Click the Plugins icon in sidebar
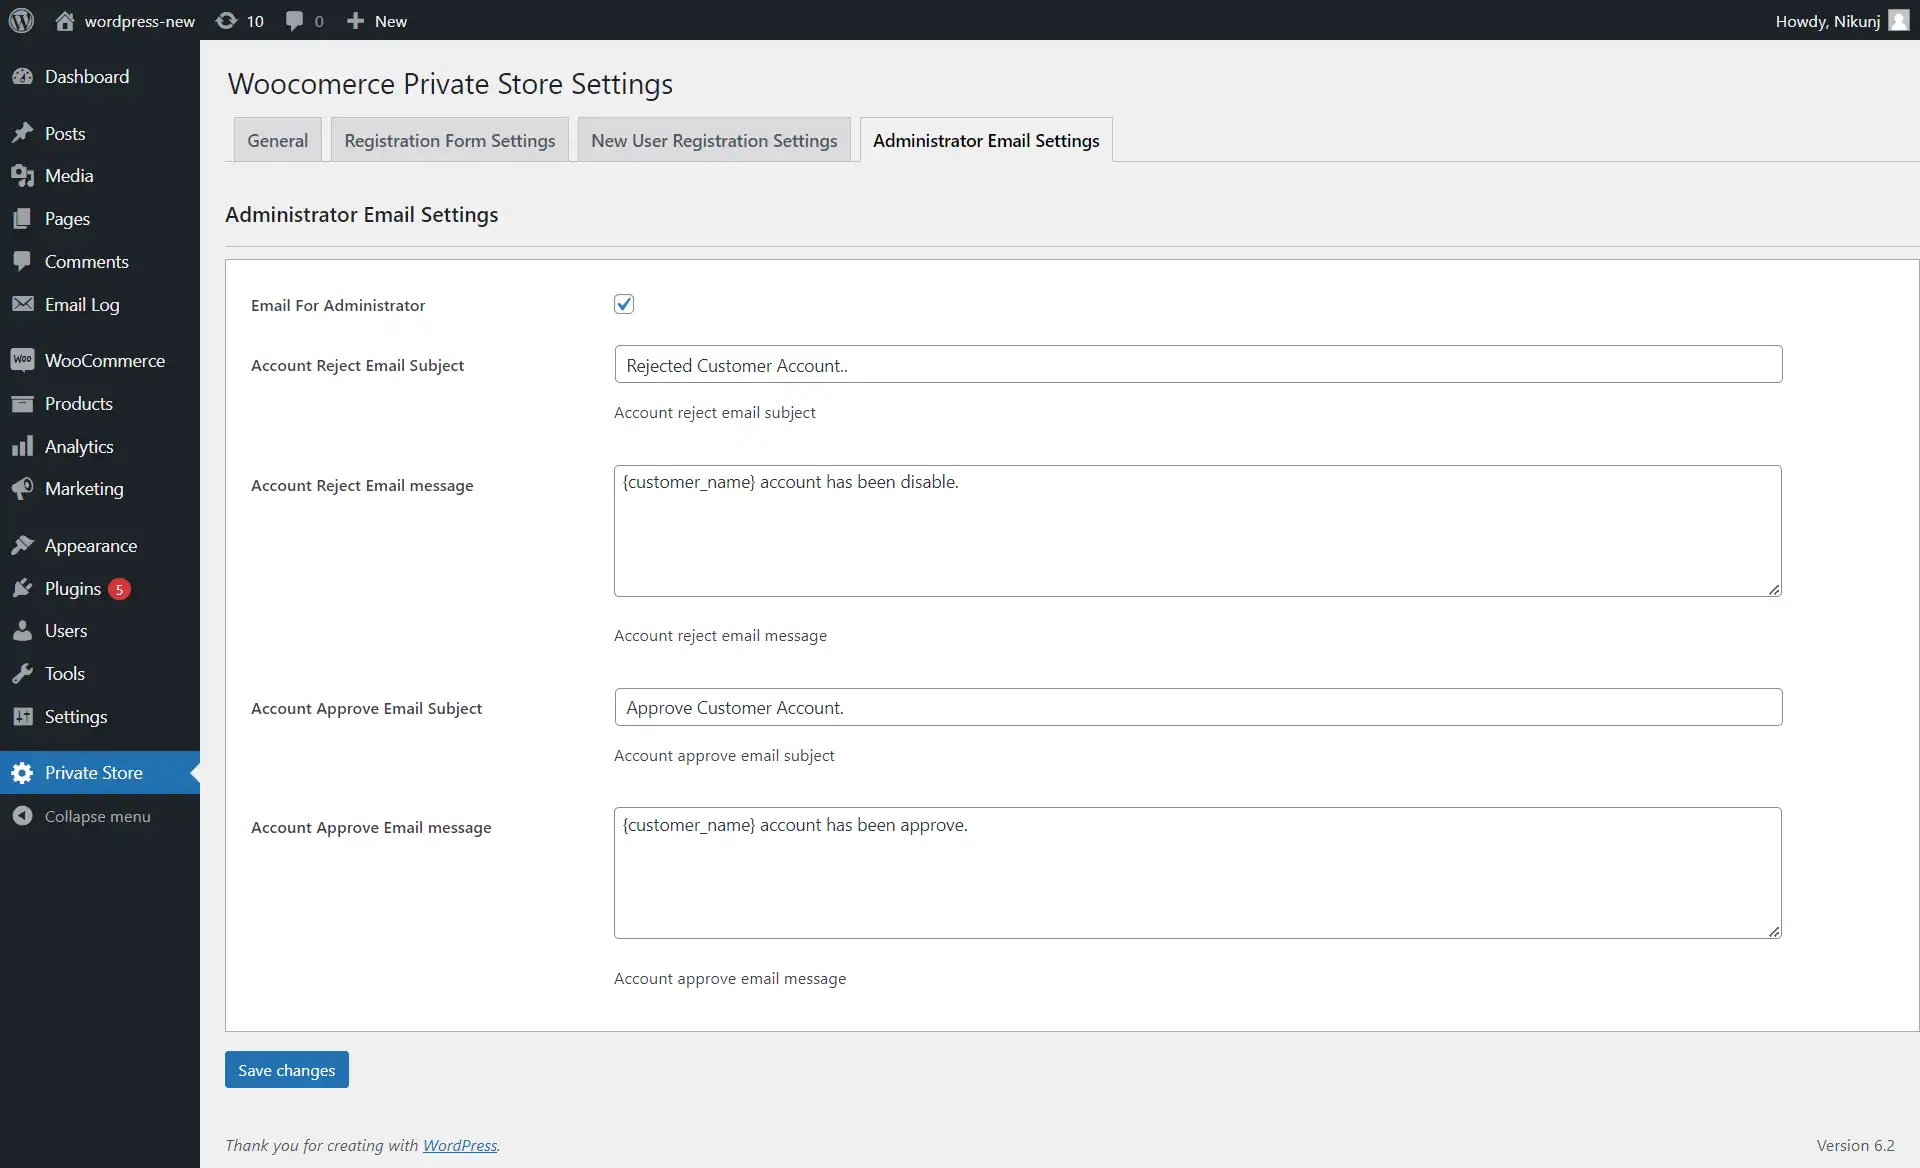This screenshot has width=1920, height=1168. point(23,588)
